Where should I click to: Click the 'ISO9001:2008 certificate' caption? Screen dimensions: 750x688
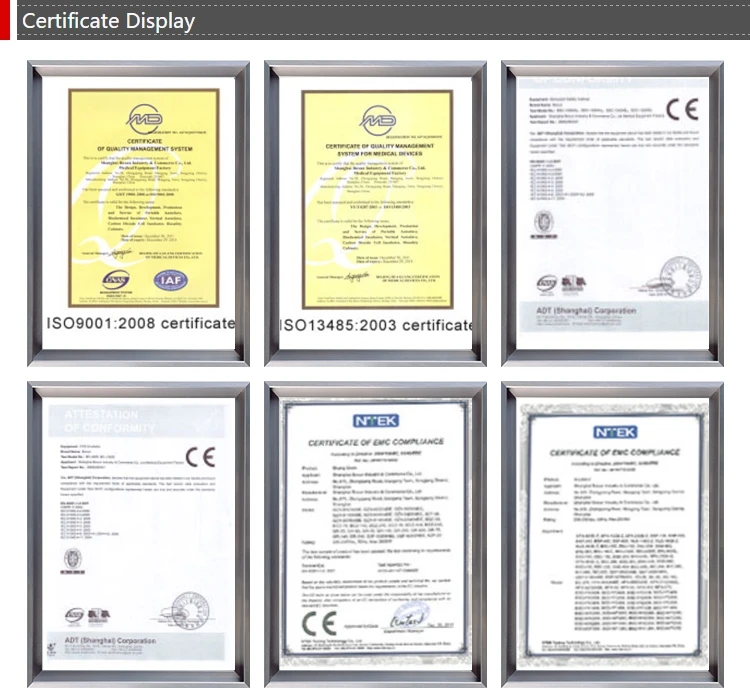coord(141,323)
